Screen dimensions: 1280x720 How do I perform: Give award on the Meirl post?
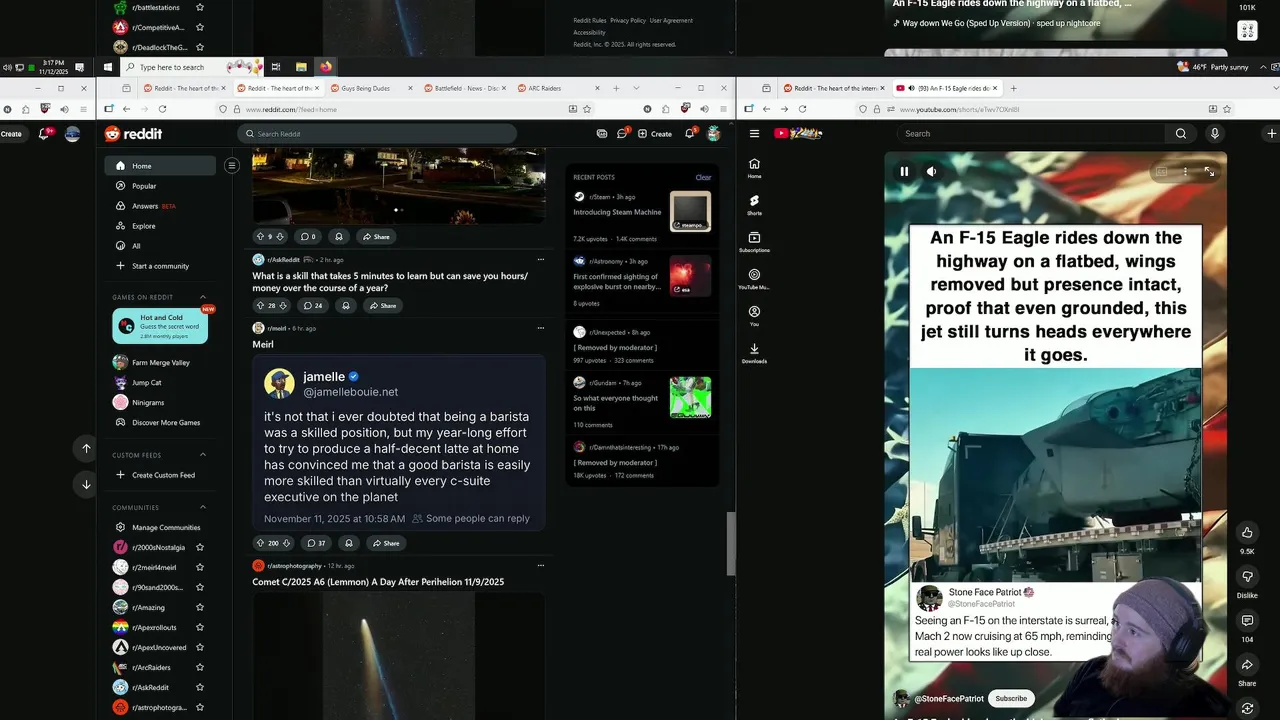[348, 543]
